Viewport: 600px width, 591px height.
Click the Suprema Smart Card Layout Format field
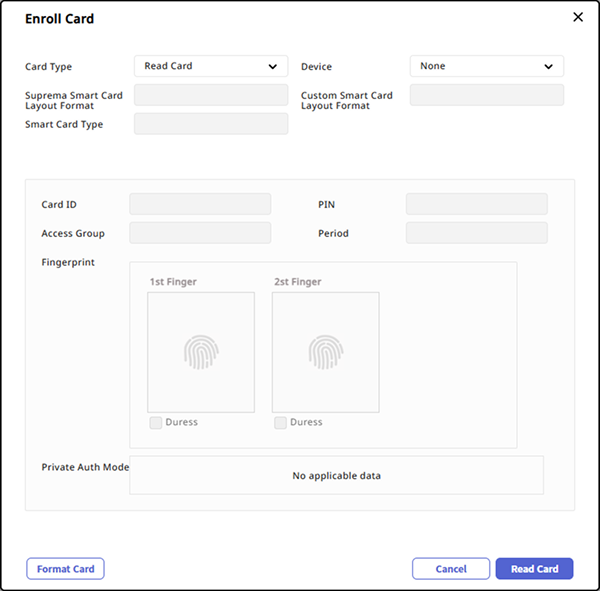coord(210,95)
